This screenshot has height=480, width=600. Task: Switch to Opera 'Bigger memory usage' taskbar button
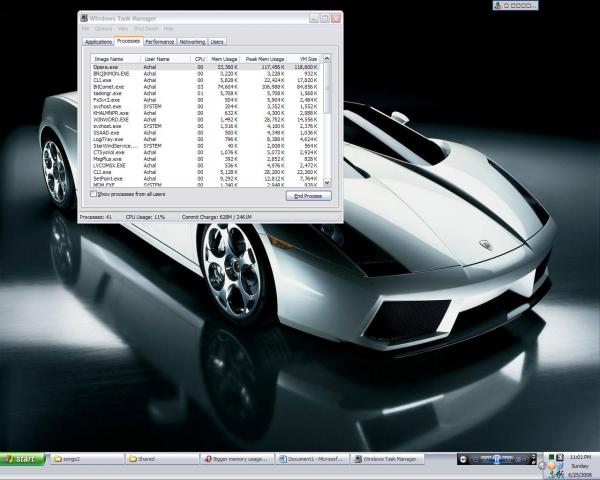(237, 459)
